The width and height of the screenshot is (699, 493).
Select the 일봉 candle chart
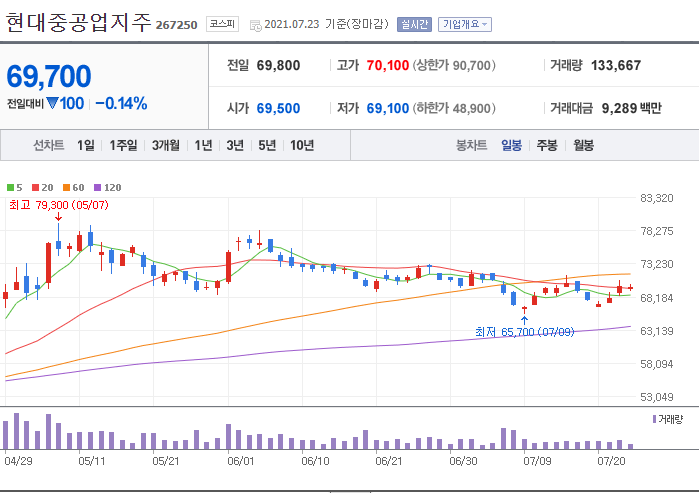511,145
